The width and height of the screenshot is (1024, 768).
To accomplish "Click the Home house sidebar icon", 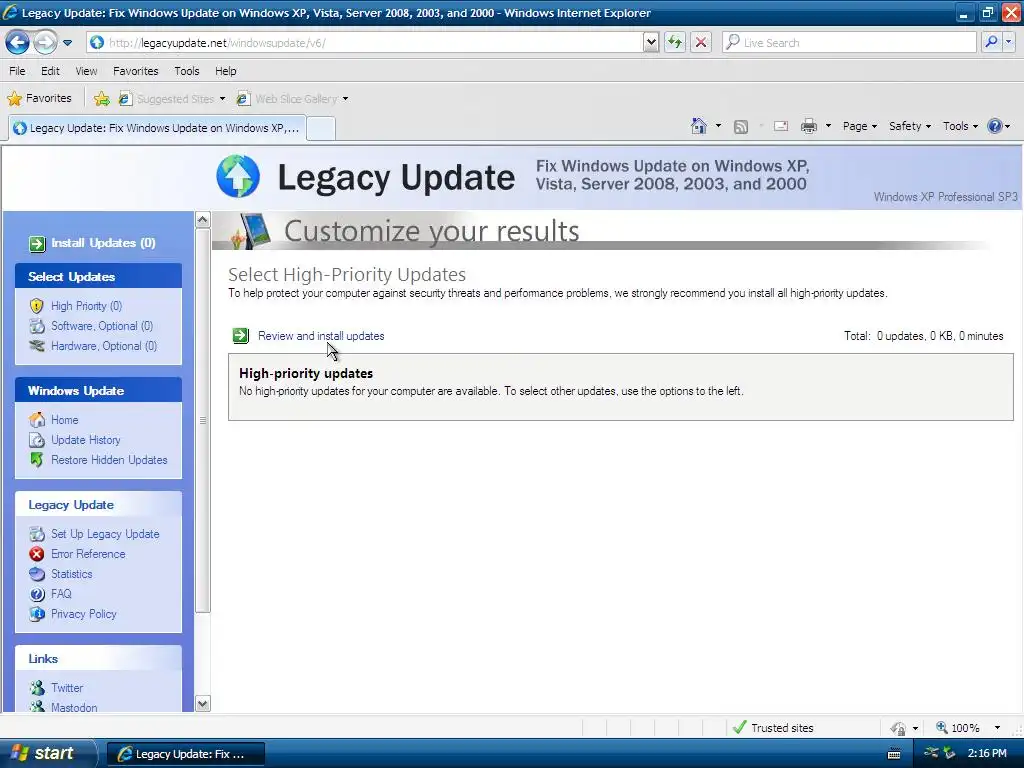I will [37, 419].
